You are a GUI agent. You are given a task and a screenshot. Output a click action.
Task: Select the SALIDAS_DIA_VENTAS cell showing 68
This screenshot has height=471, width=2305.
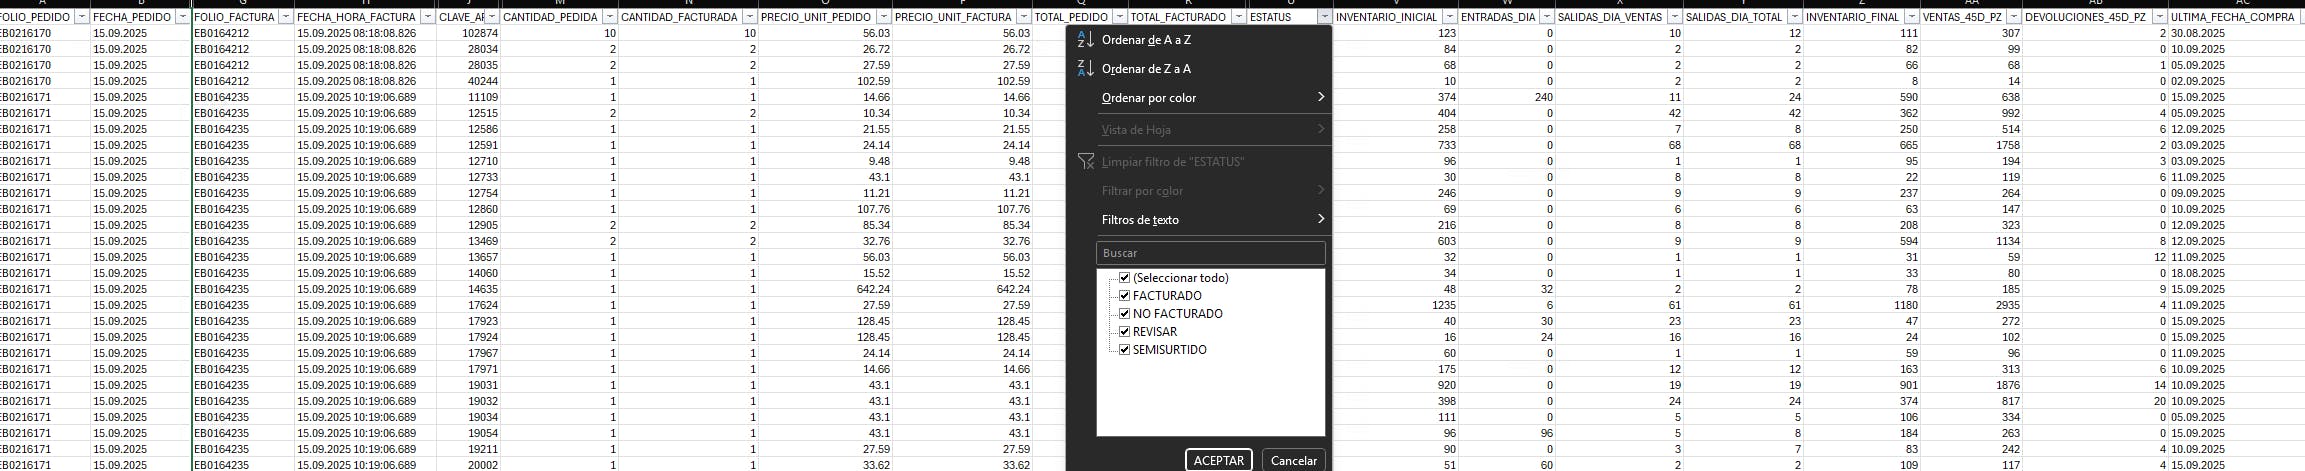click(1620, 145)
